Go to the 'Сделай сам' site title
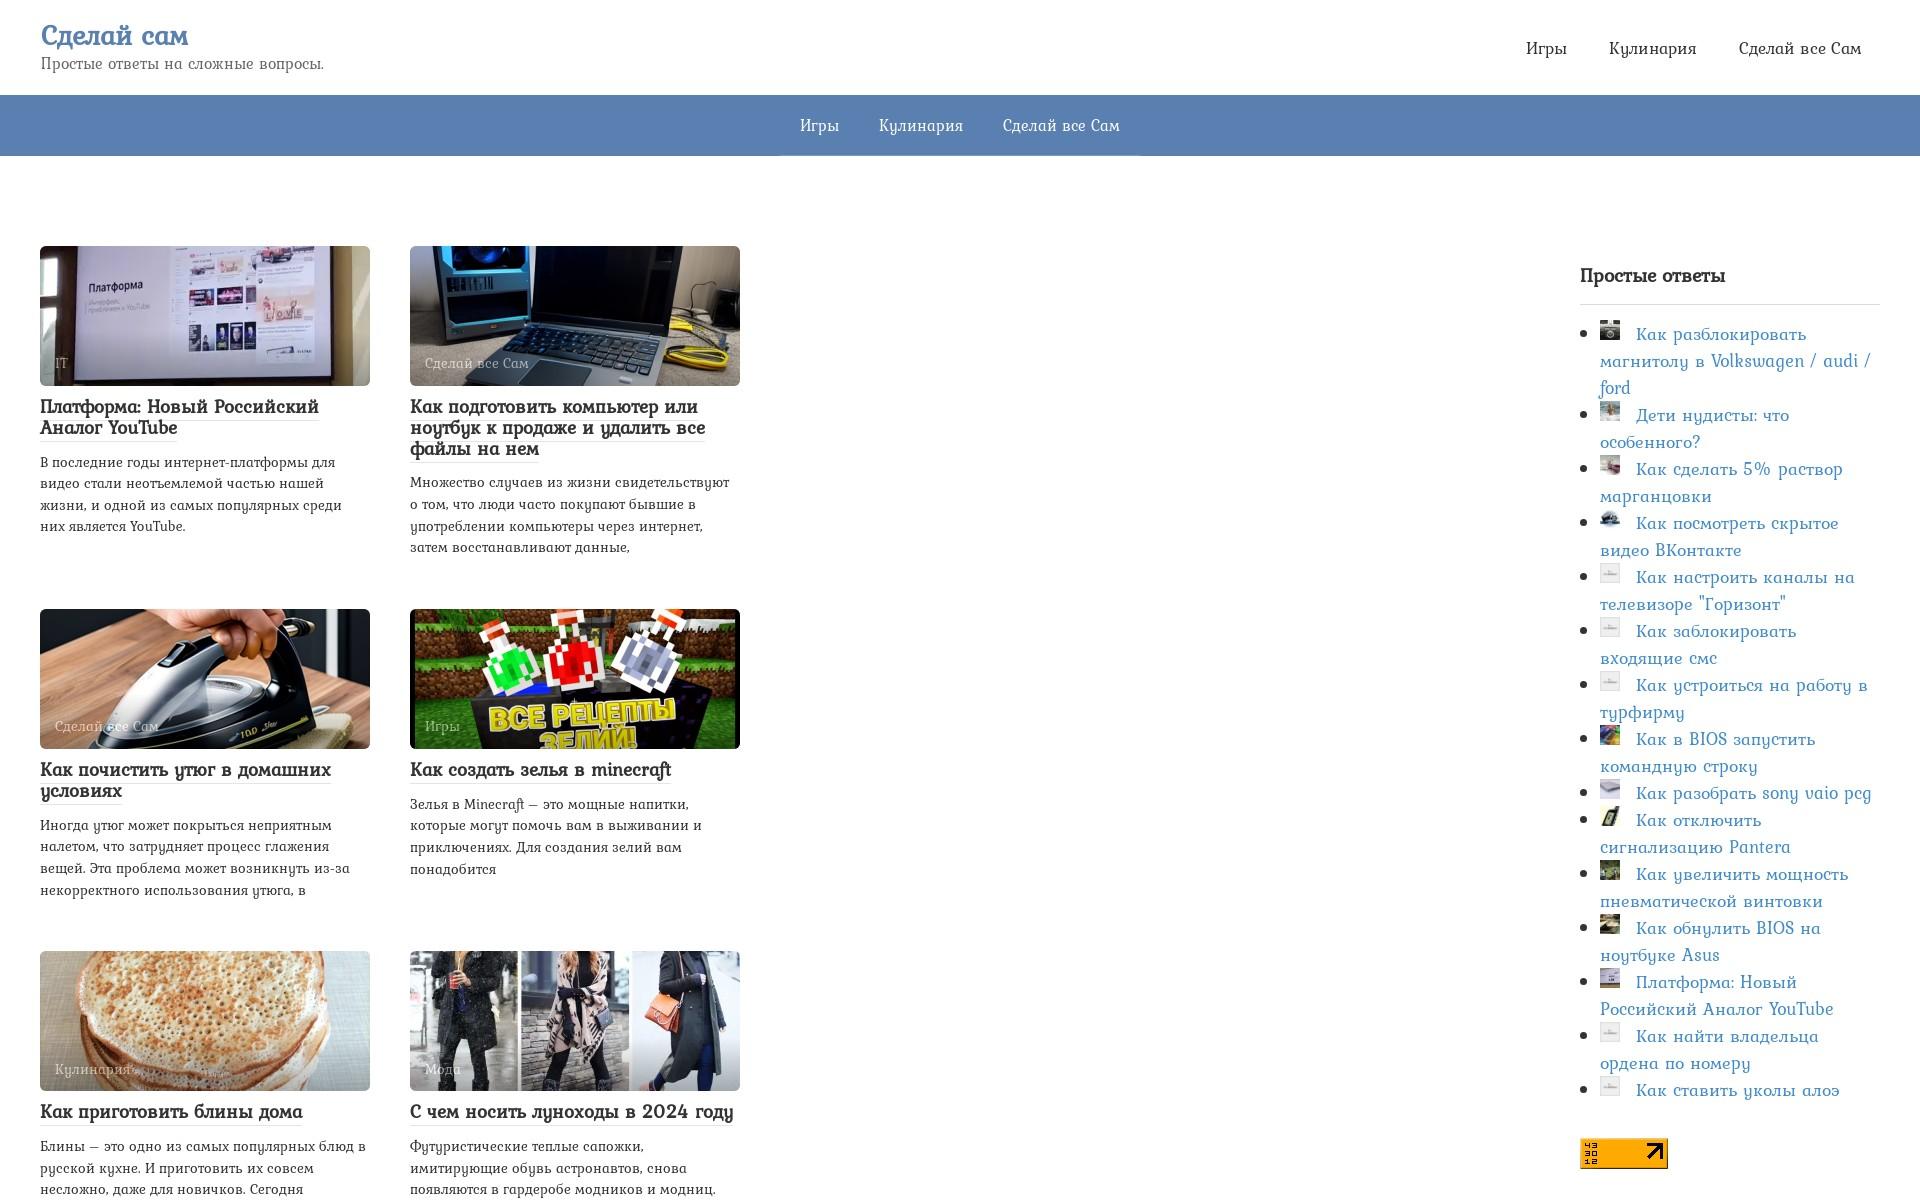The image size is (1920, 1200). click(x=114, y=35)
